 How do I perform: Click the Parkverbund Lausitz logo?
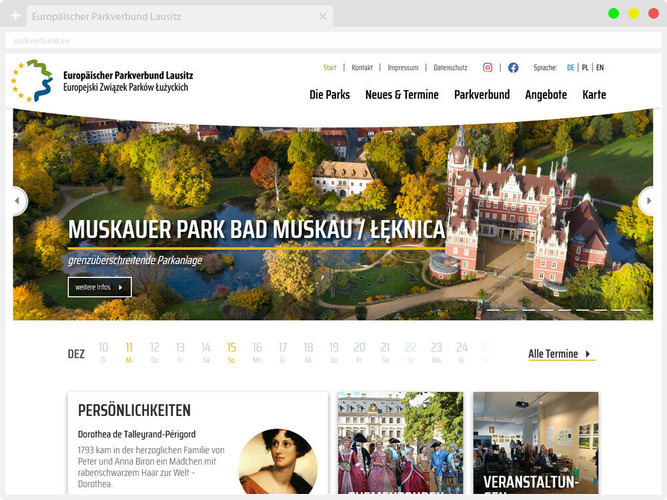102,81
